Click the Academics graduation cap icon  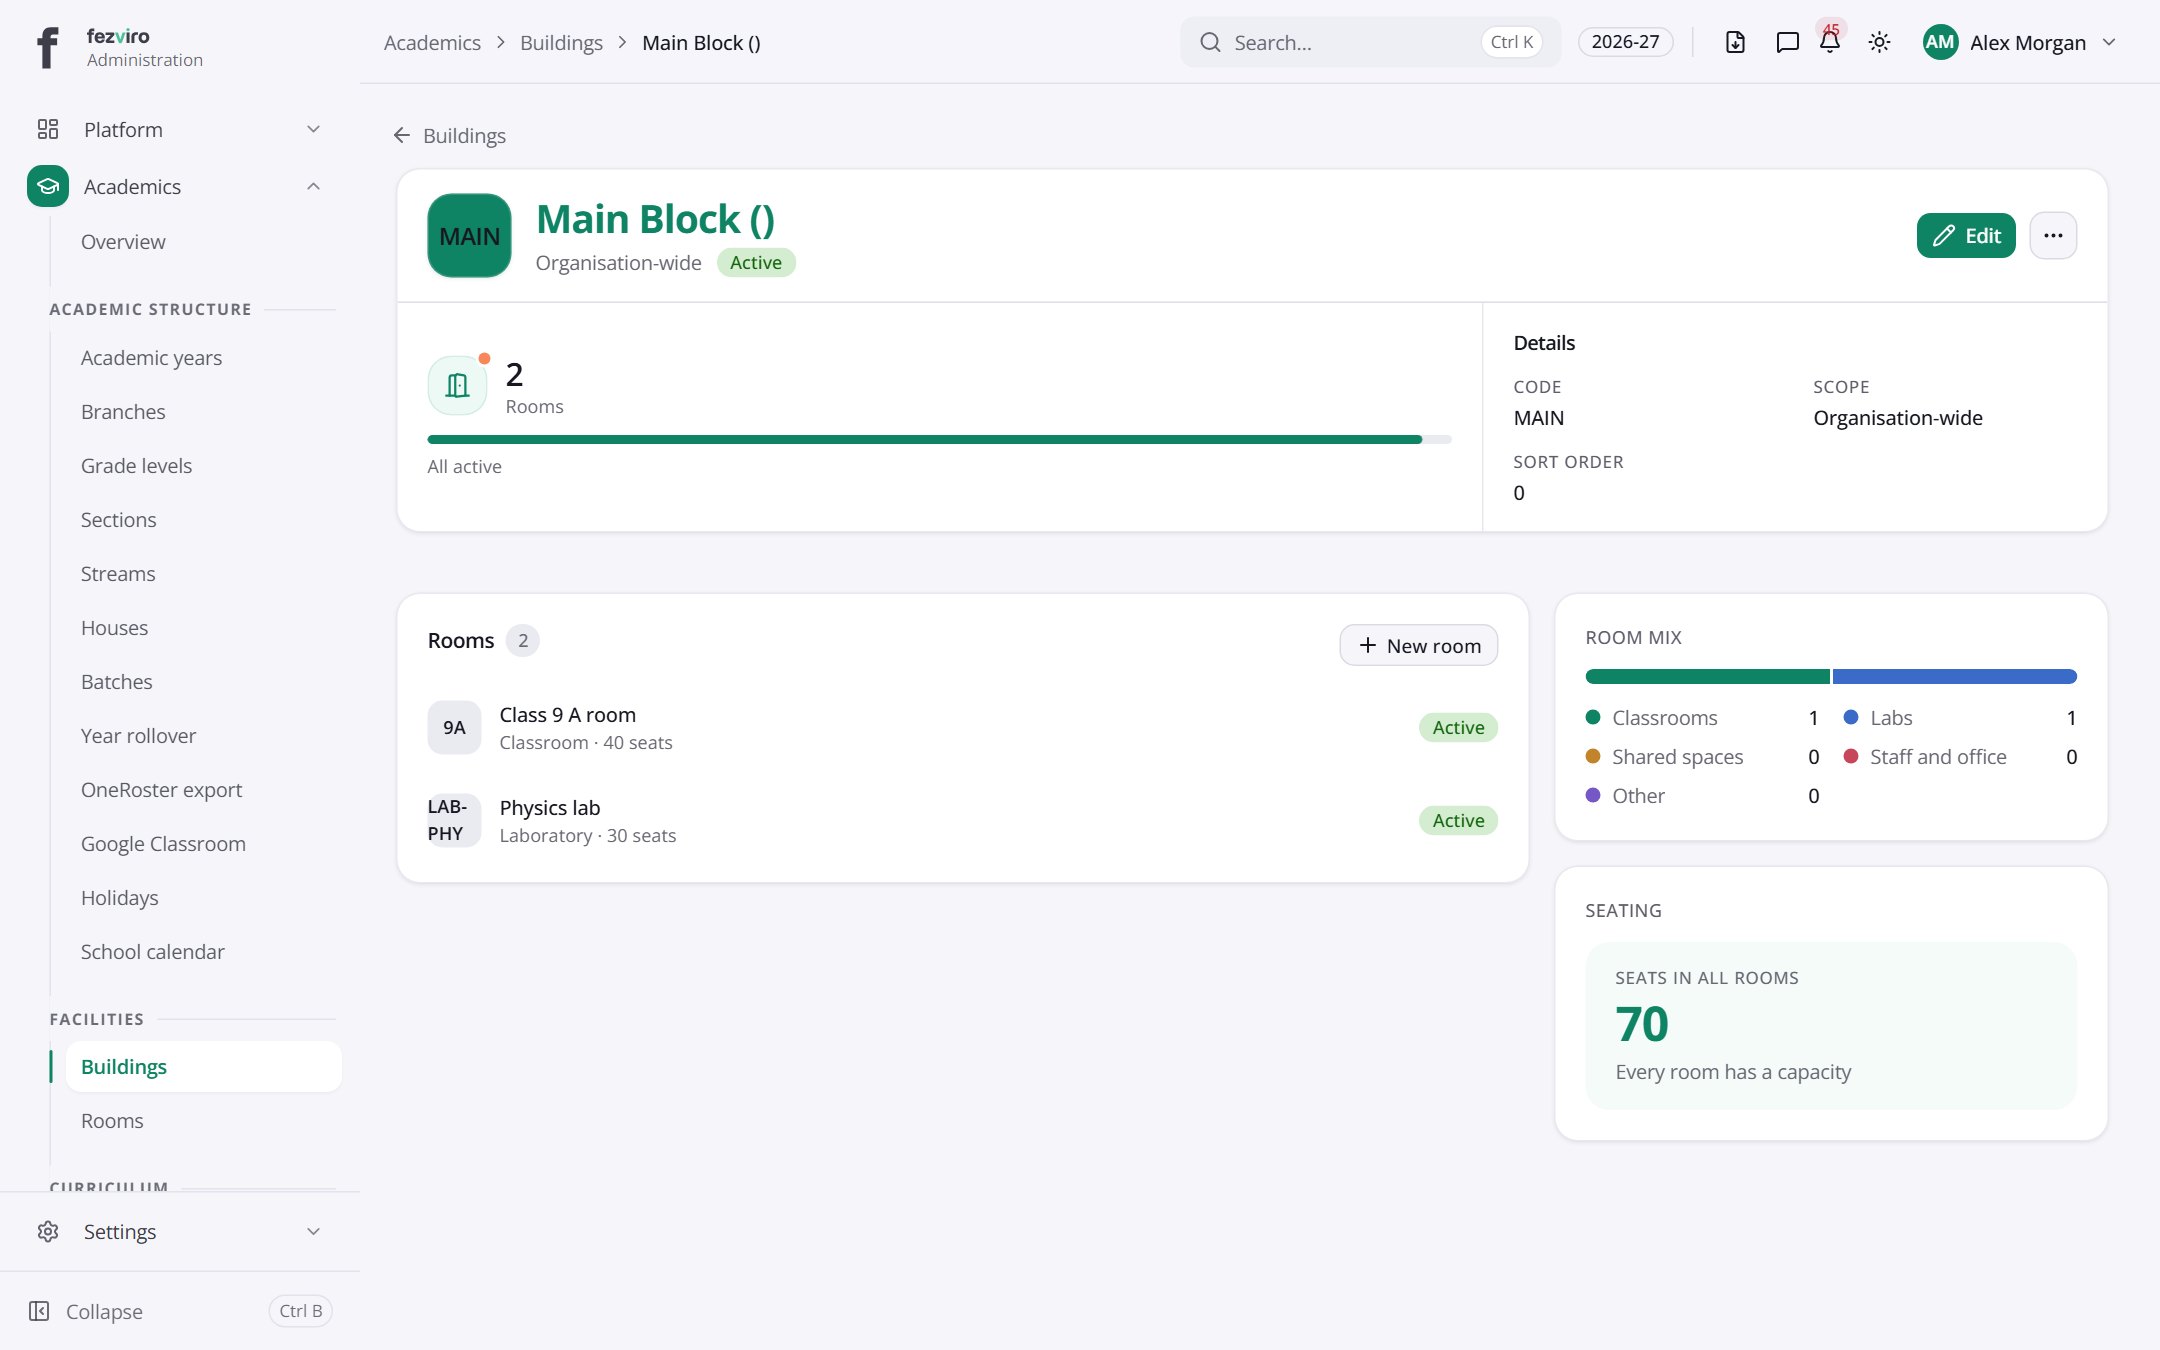click(48, 186)
